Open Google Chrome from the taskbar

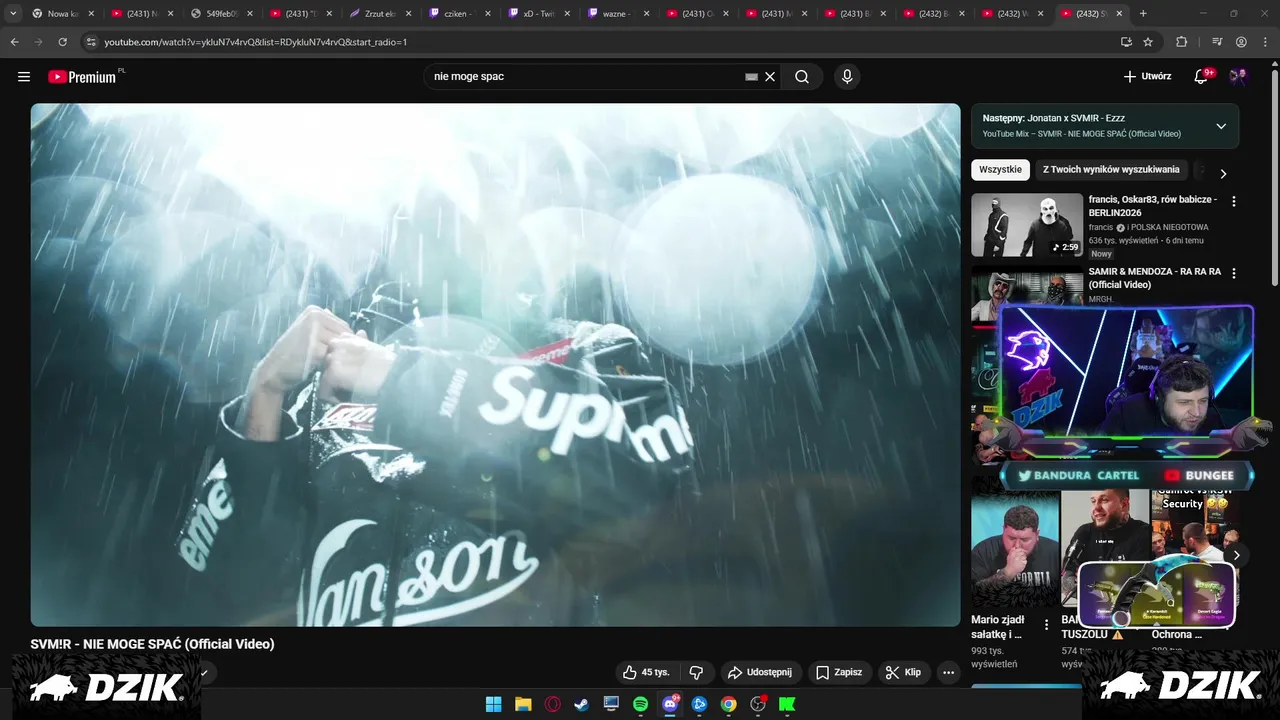729,704
